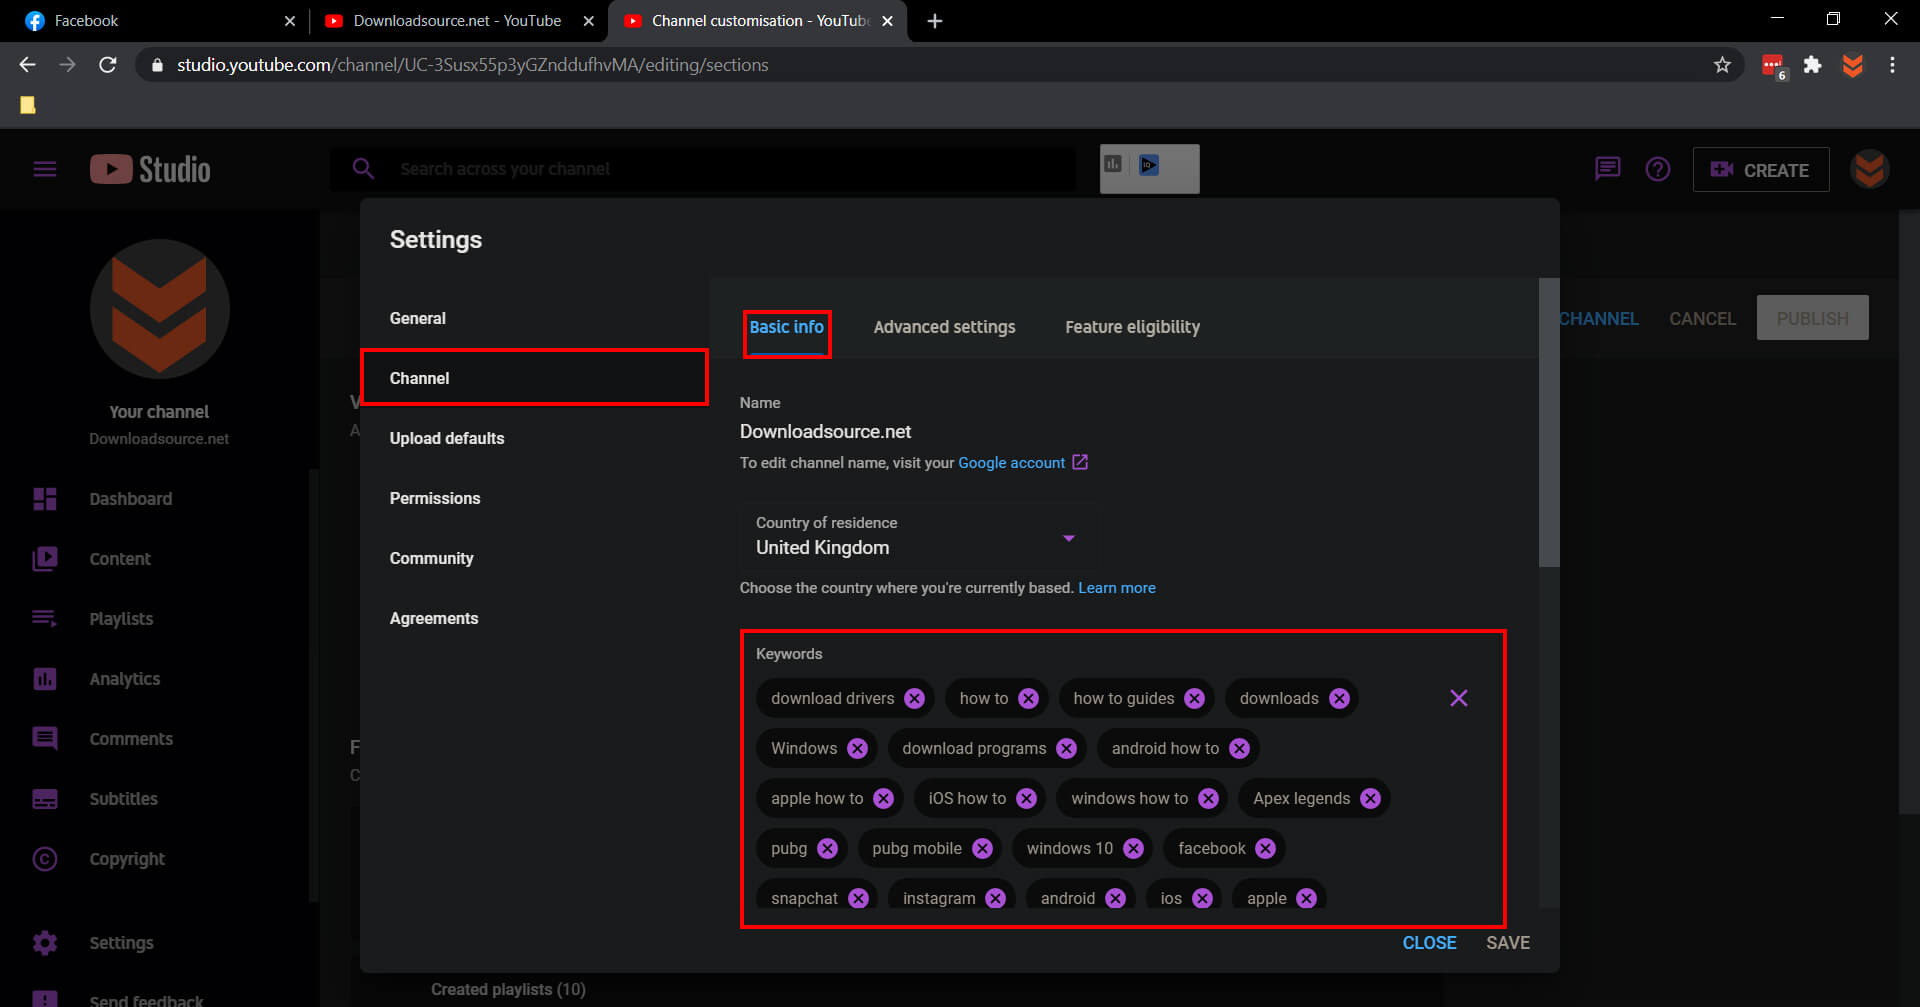
Task: Remove the 'windows how to' keyword
Action: pyautogui.click(x=1208, y=798)
